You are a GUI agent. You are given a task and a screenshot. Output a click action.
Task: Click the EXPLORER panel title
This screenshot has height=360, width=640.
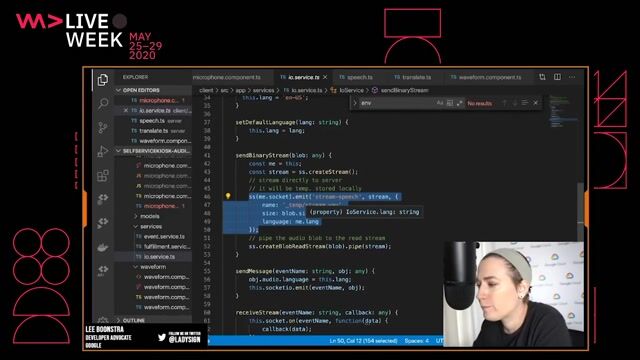click(x=136, y=77)
